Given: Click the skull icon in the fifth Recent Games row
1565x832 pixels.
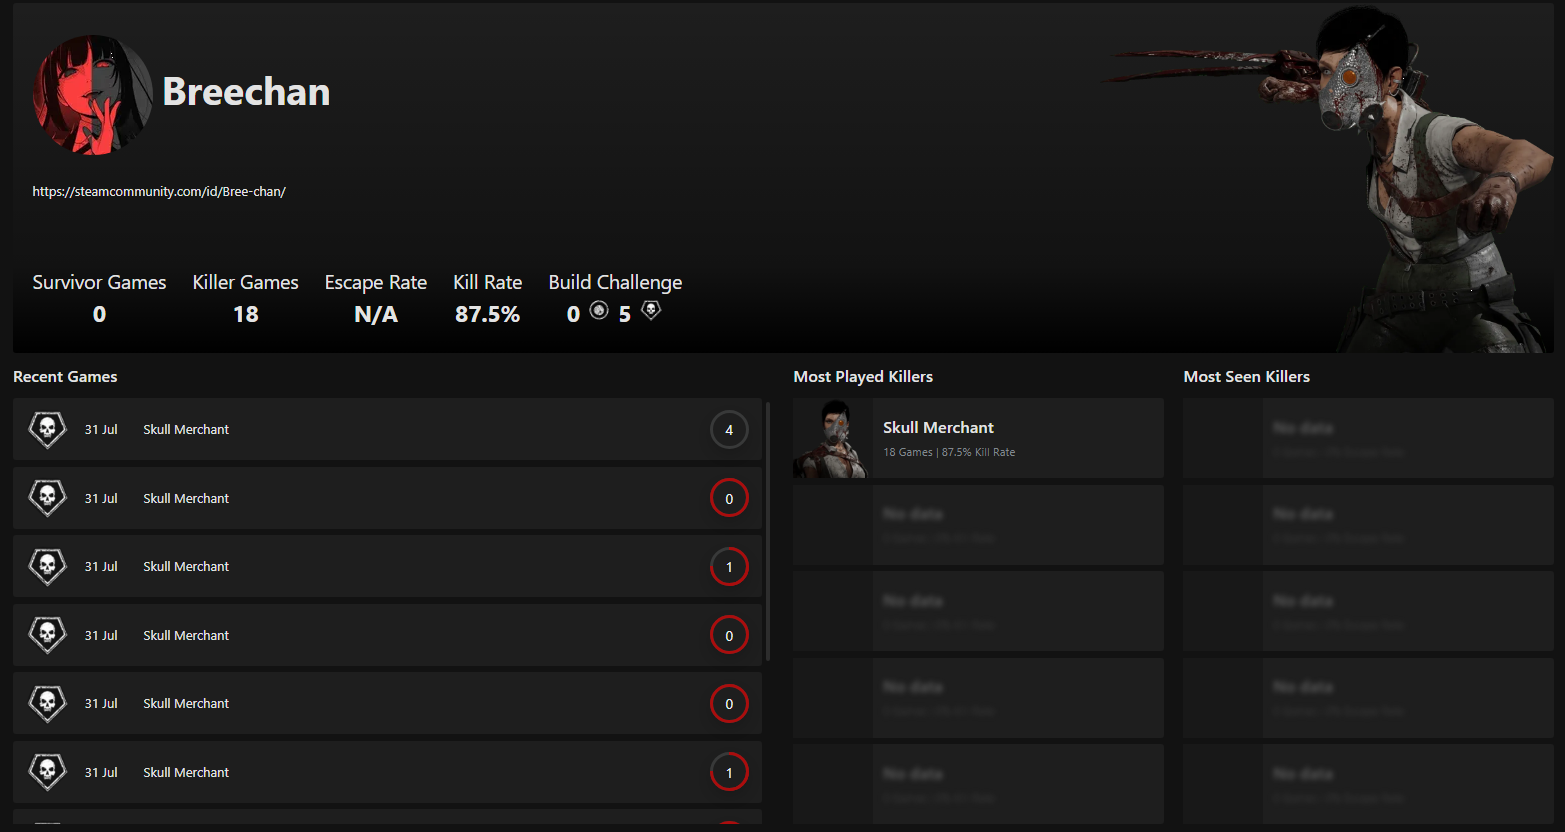Looking at the screenshot, I should (x=47, y=703).
